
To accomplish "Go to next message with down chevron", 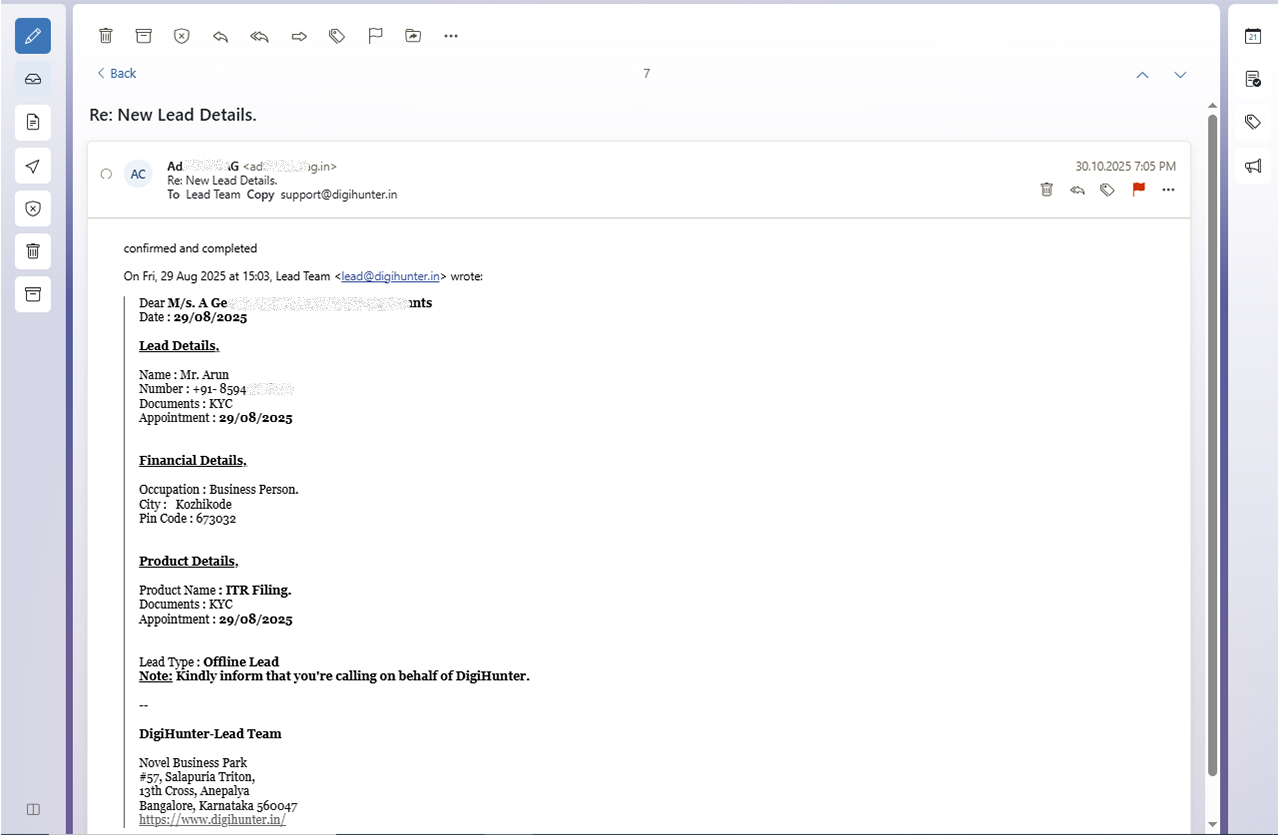I will (x=1180, y=75).
